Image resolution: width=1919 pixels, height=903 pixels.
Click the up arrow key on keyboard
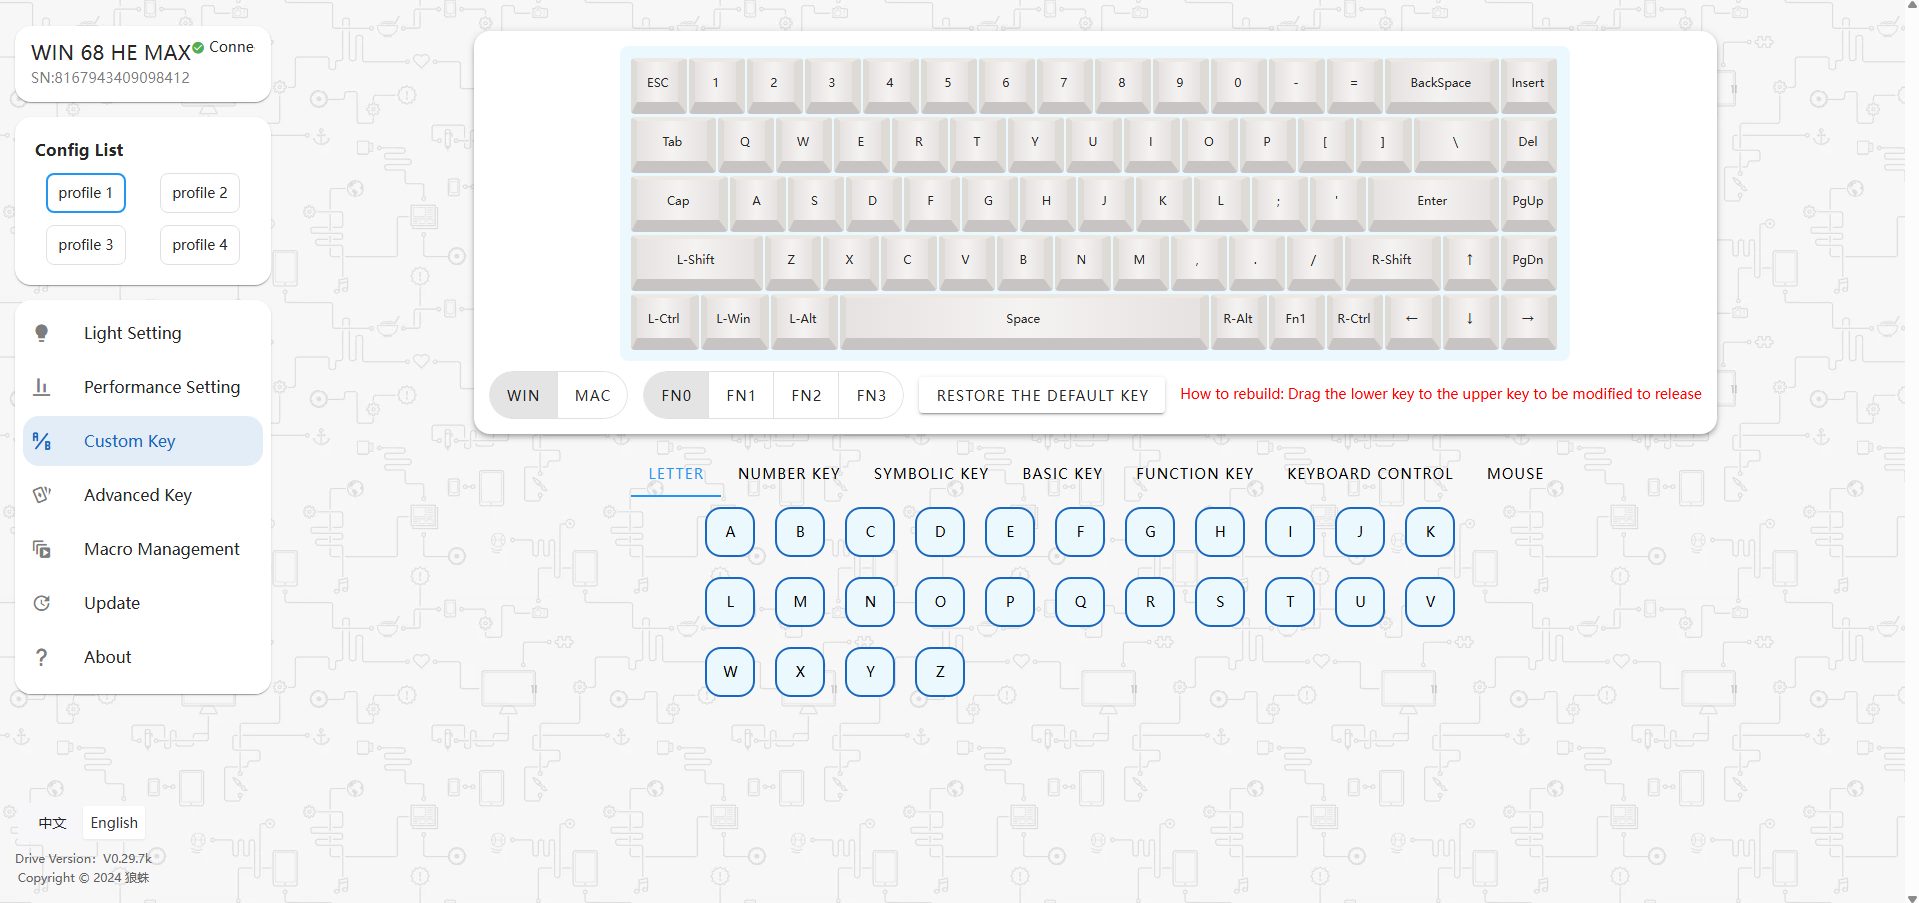(x=1469, y=260)
